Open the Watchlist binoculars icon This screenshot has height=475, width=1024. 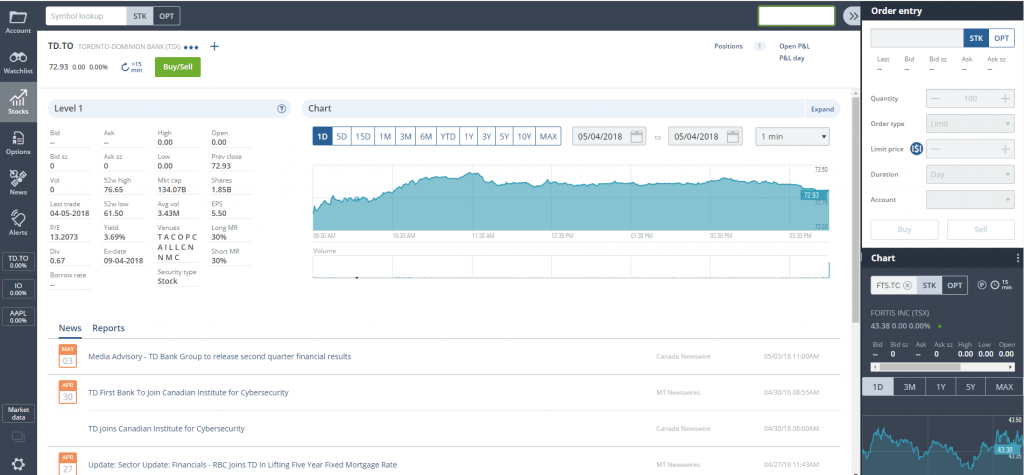click(x=18, y=61)
